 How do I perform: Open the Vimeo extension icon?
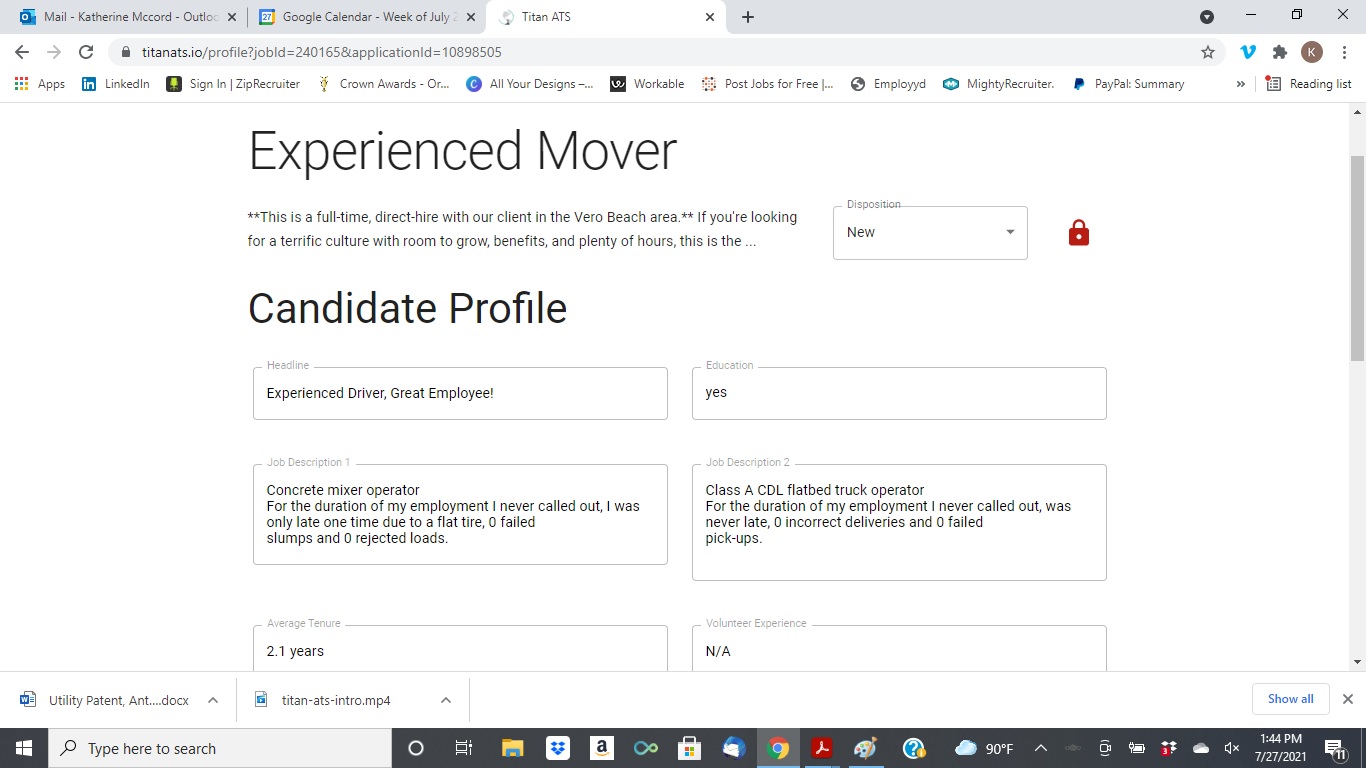pyautogui.click(x=1248, y=52)
